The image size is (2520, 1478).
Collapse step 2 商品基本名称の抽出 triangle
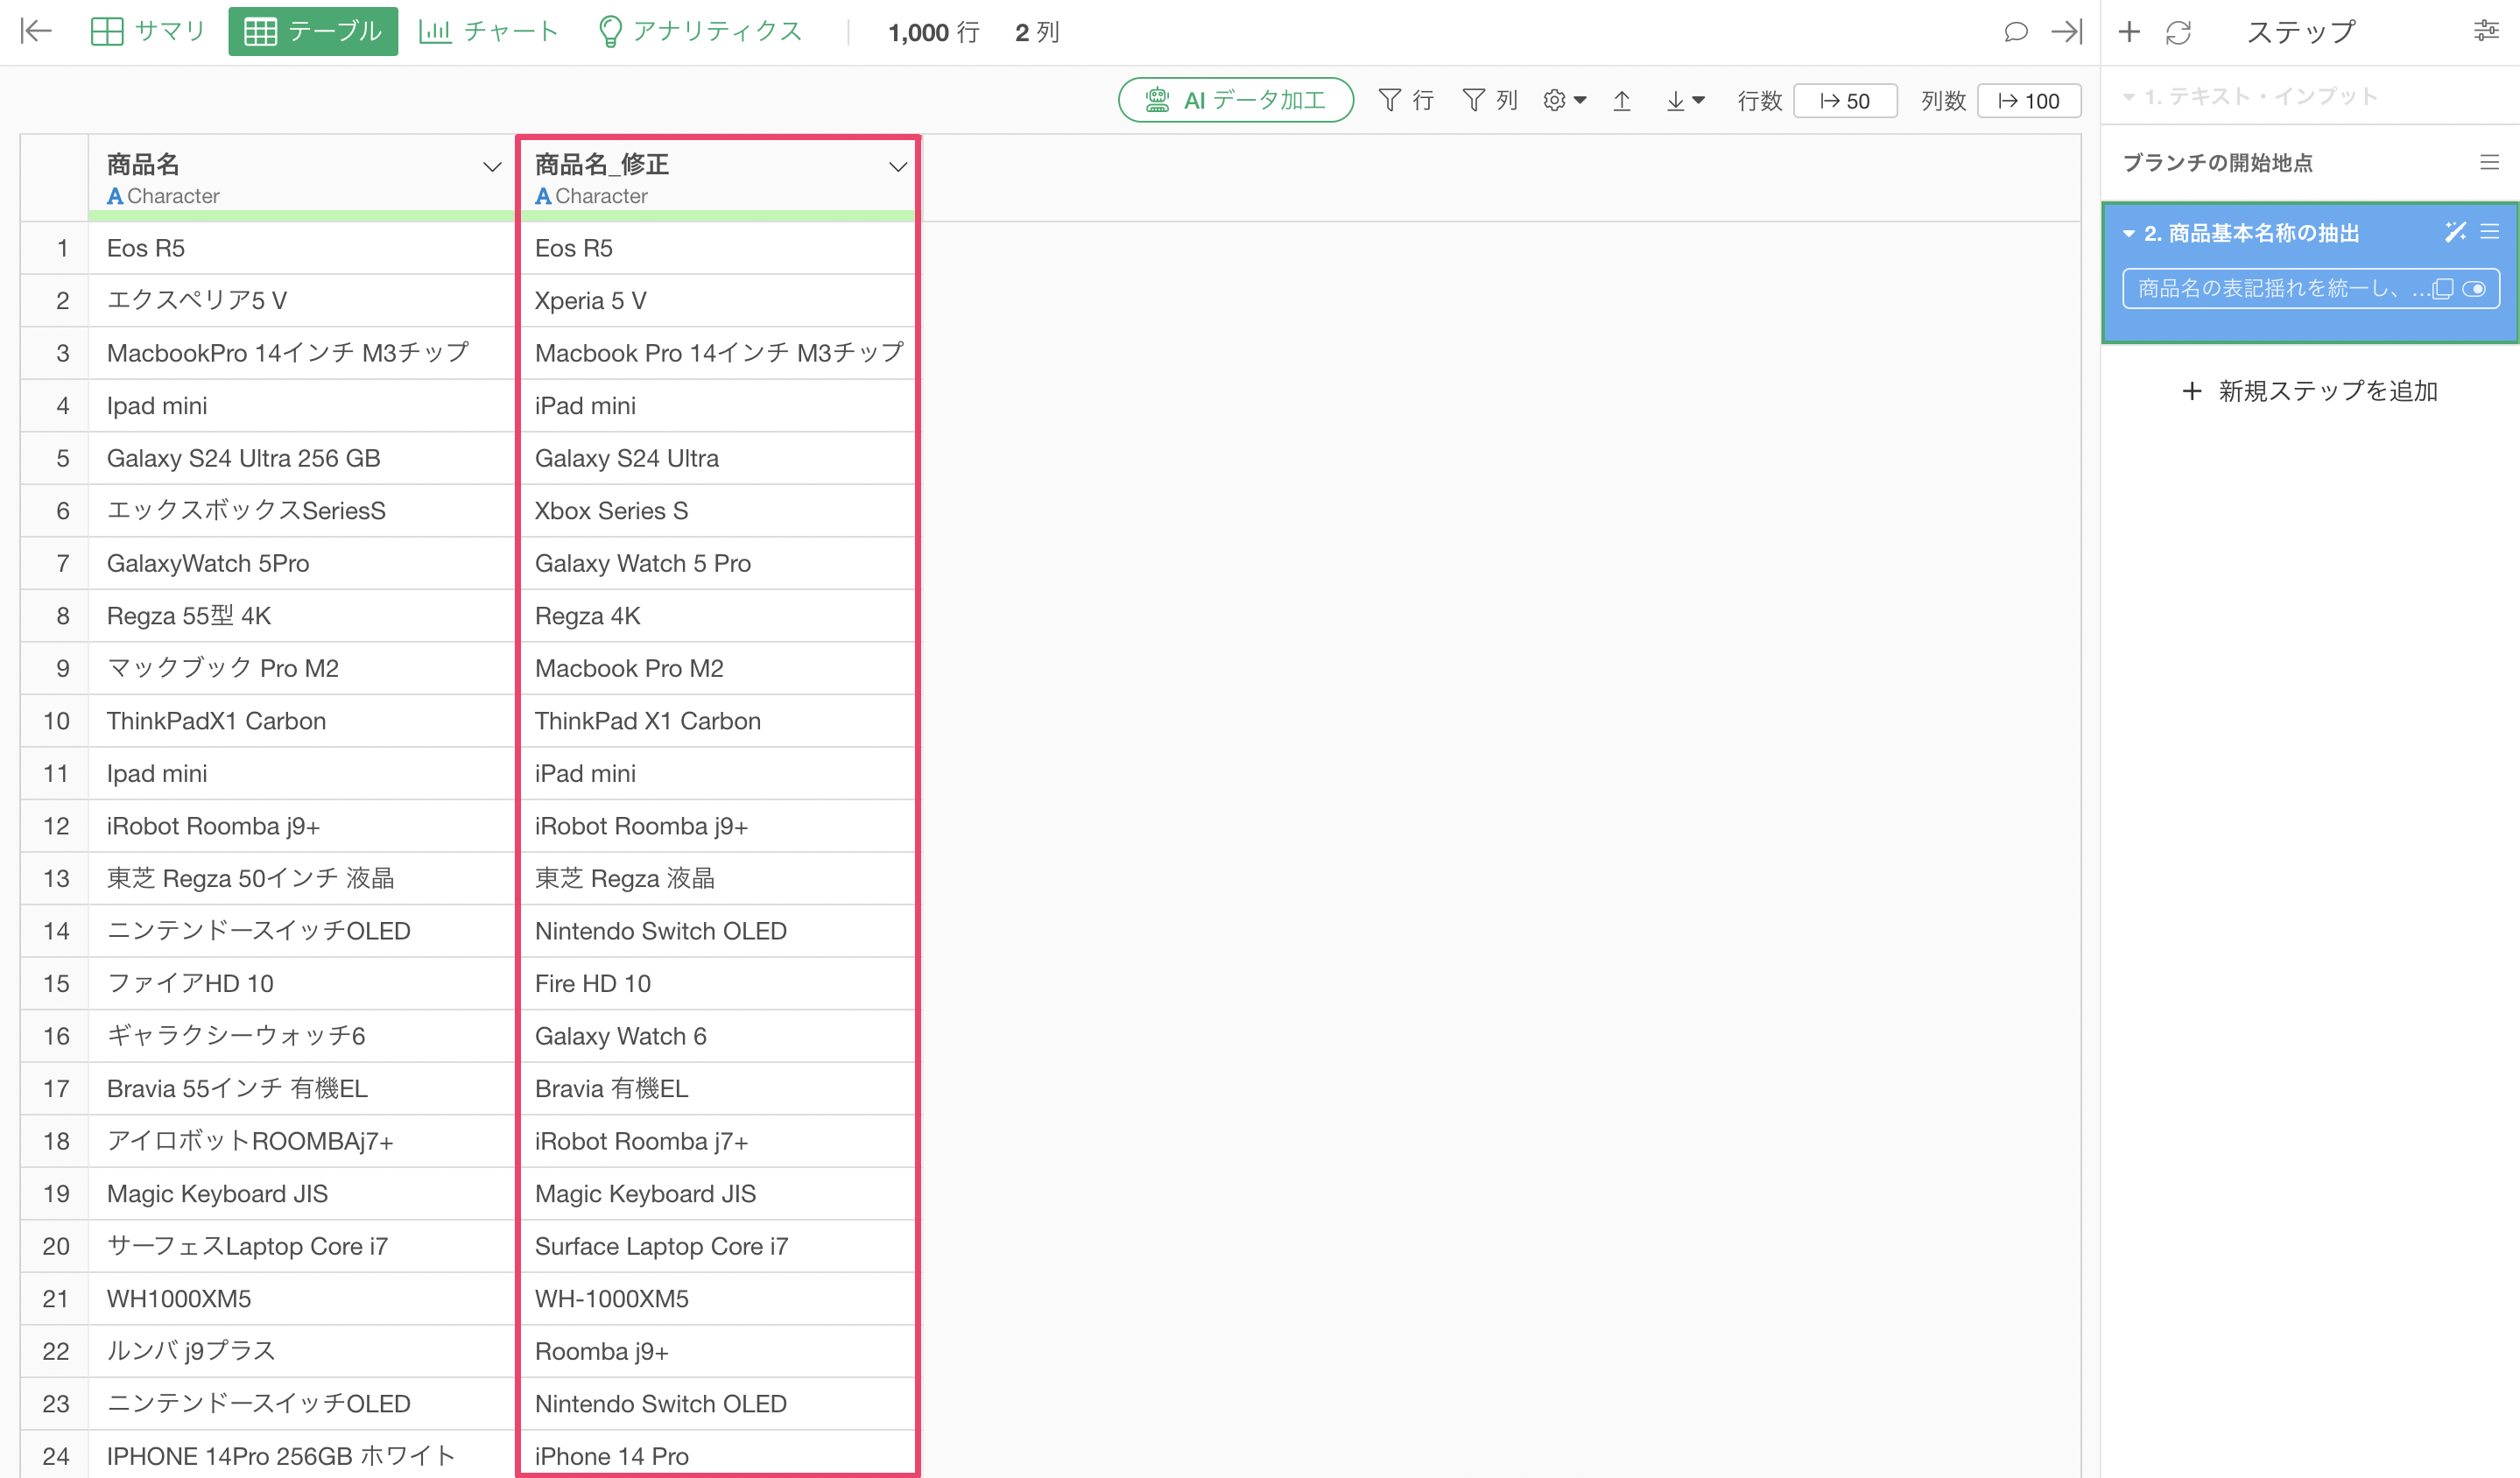(x=2129, y=234)
